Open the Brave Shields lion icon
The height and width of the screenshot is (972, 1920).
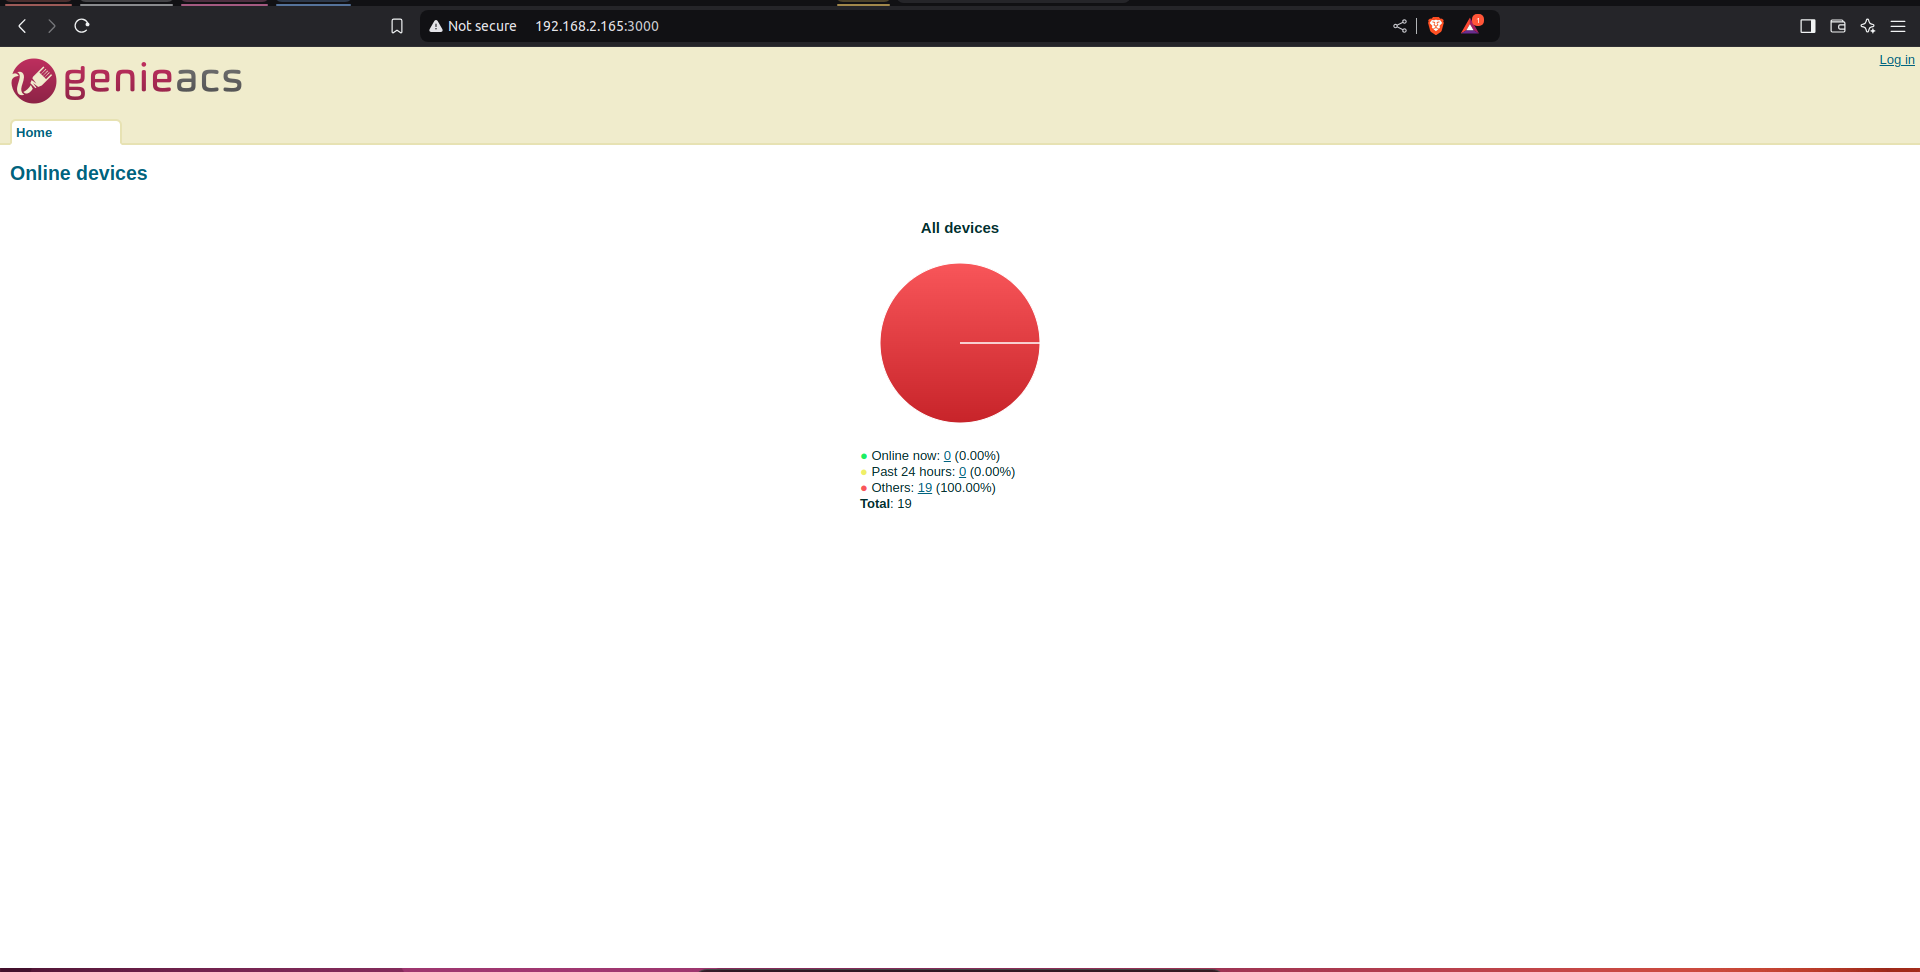point(1436,26)
